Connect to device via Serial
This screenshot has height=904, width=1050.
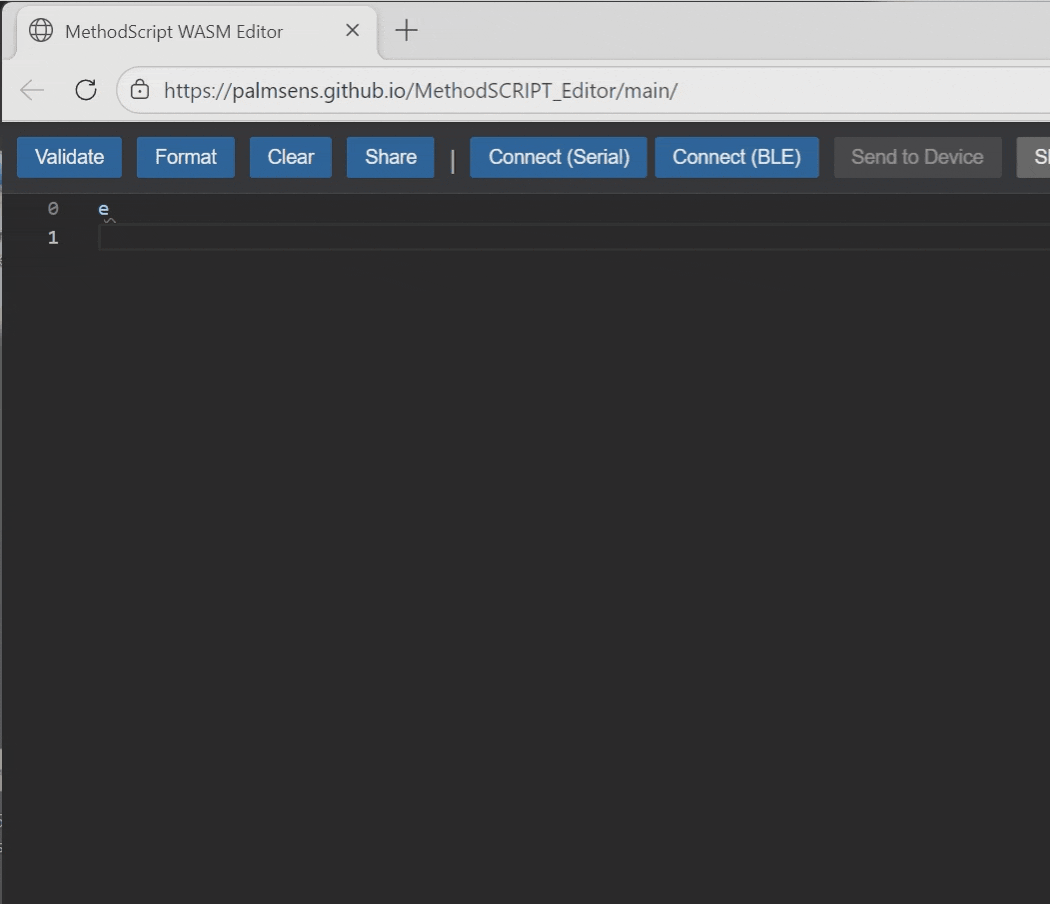tap(558, 157)
